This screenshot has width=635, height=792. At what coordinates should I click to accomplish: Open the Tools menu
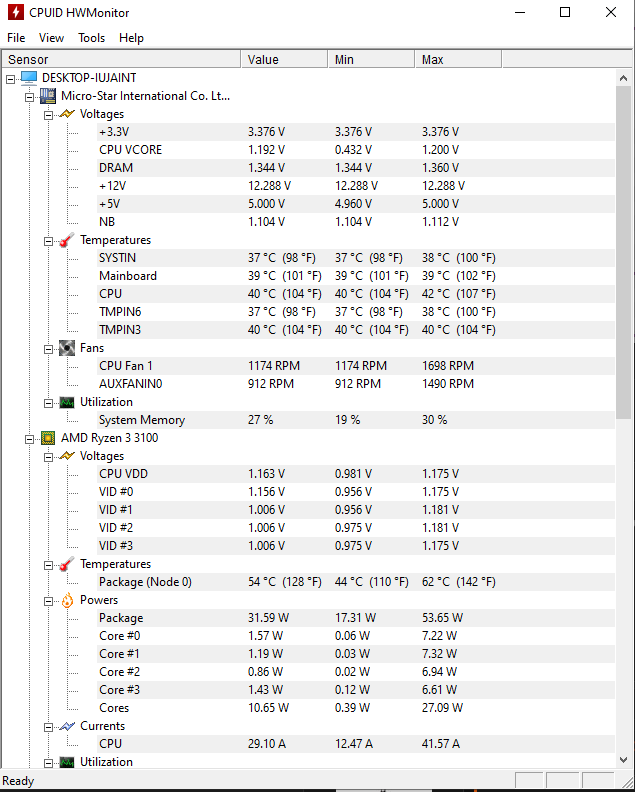pos(91,38)
